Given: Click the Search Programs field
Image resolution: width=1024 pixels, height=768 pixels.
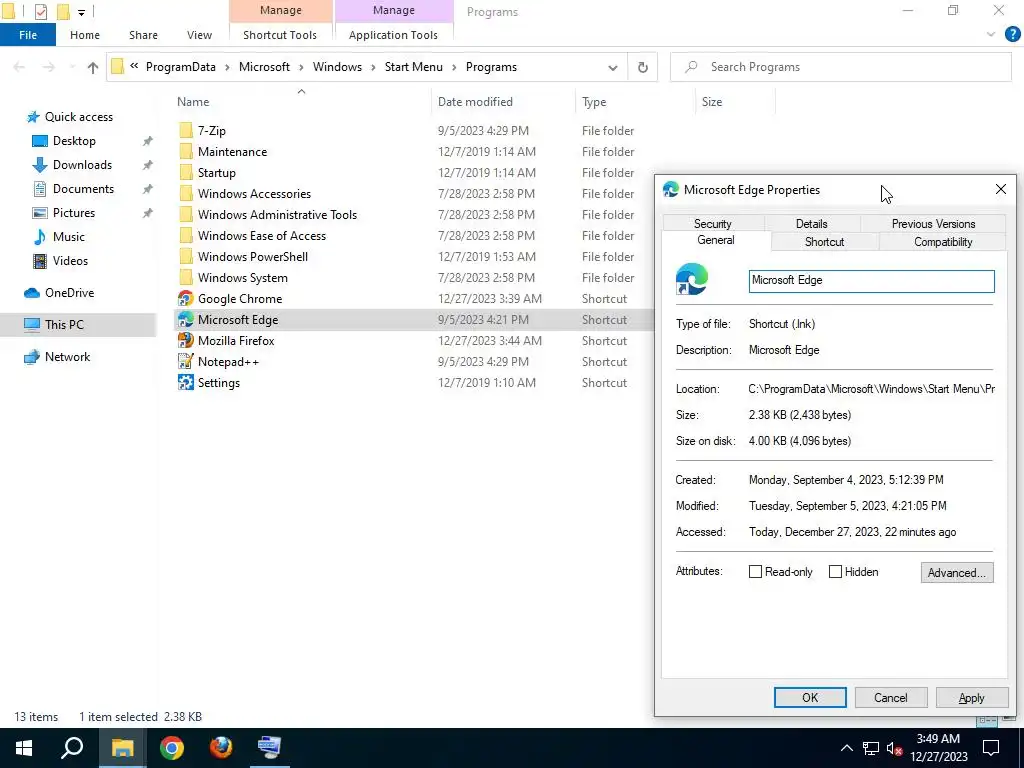Looking at the screenshot, I should click(x=840, y=67).
